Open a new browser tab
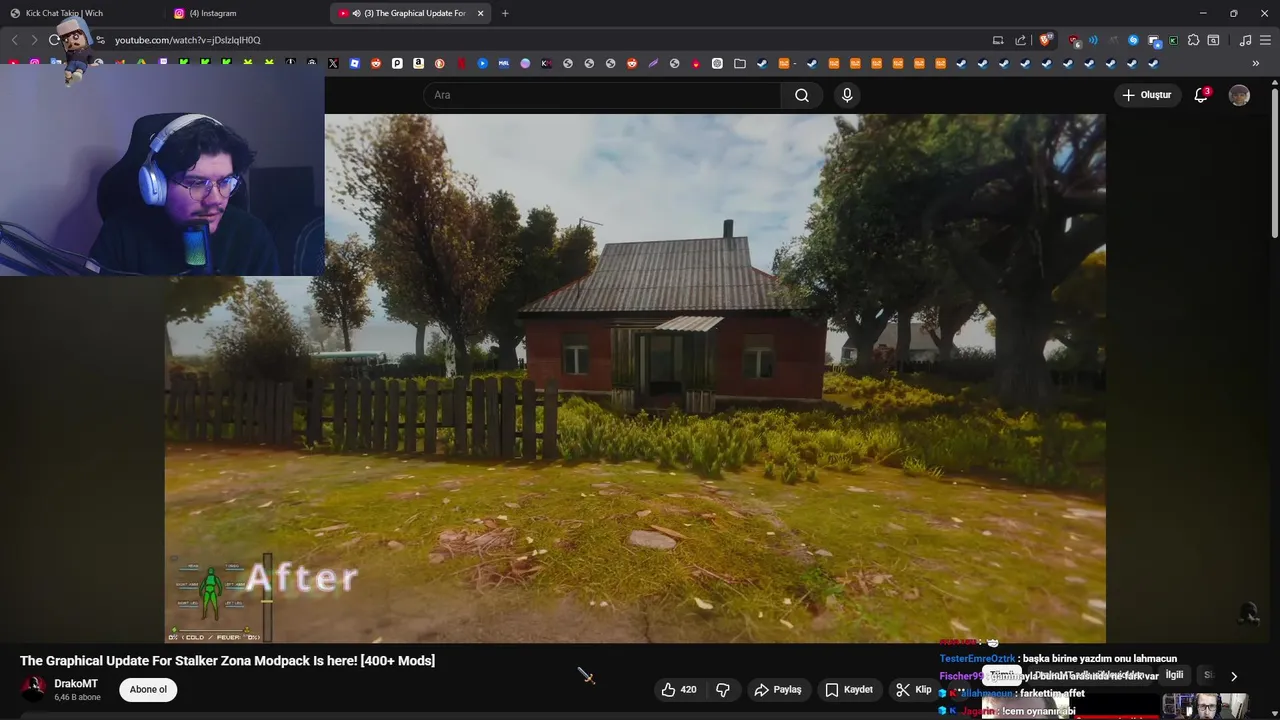 point(505,13)
